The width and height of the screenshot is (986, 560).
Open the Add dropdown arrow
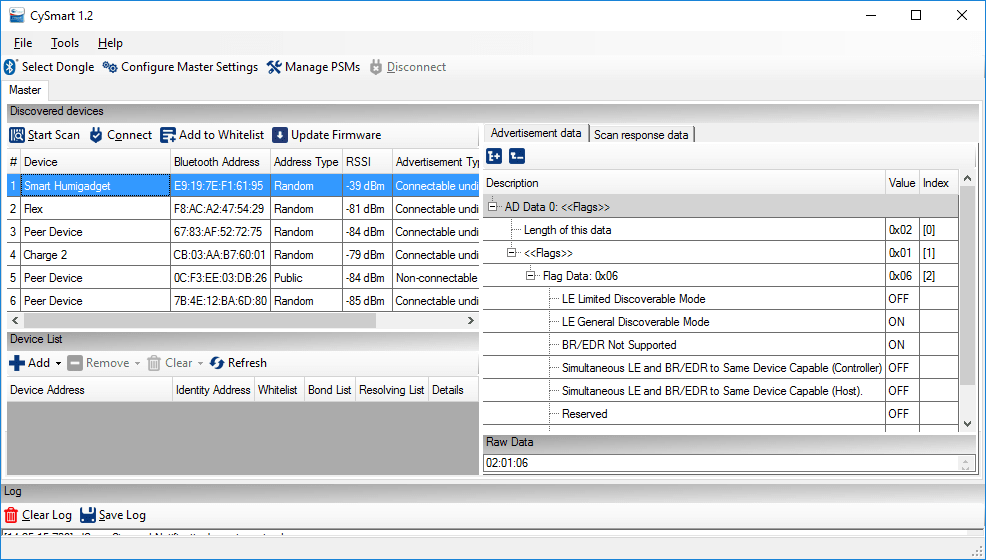[x=58, y=364]
